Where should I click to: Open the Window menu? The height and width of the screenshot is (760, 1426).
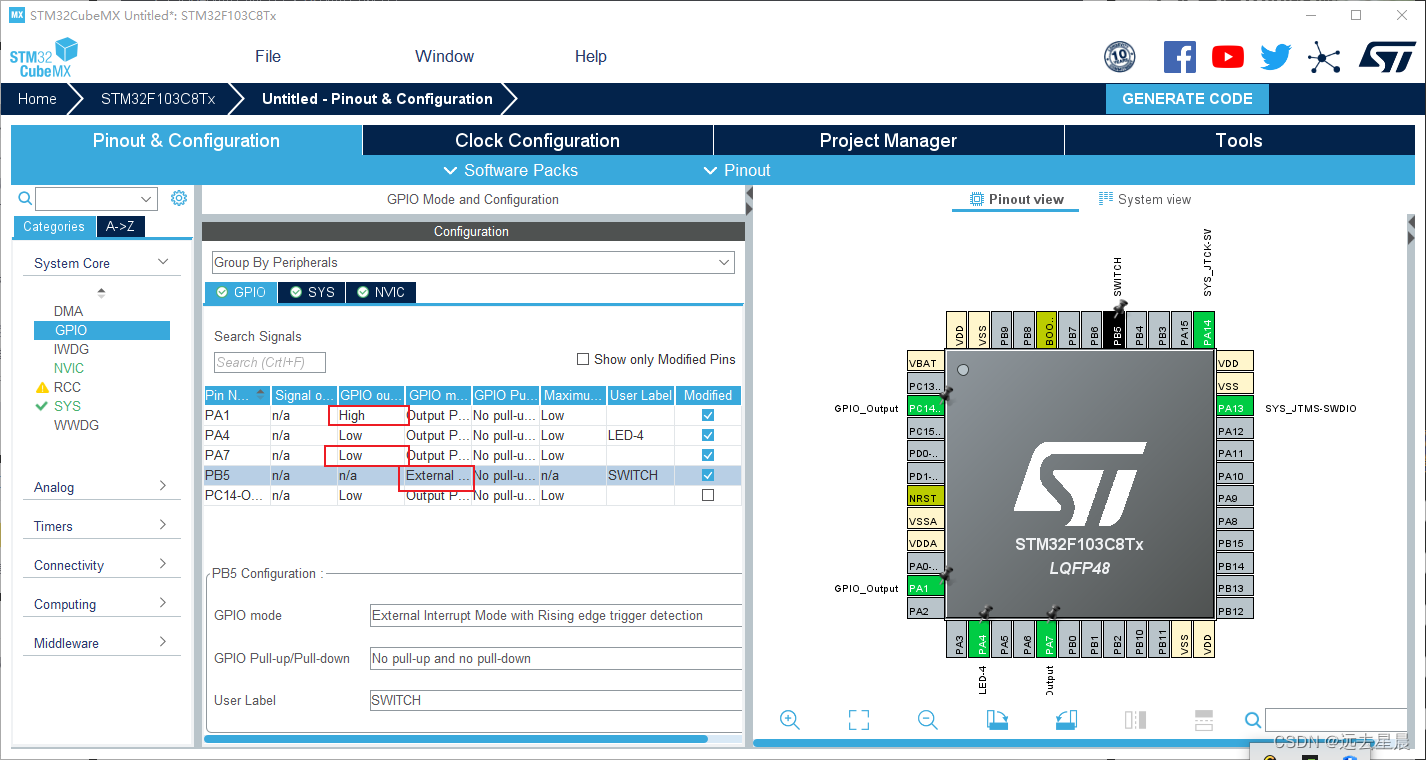tap(445, 56)
